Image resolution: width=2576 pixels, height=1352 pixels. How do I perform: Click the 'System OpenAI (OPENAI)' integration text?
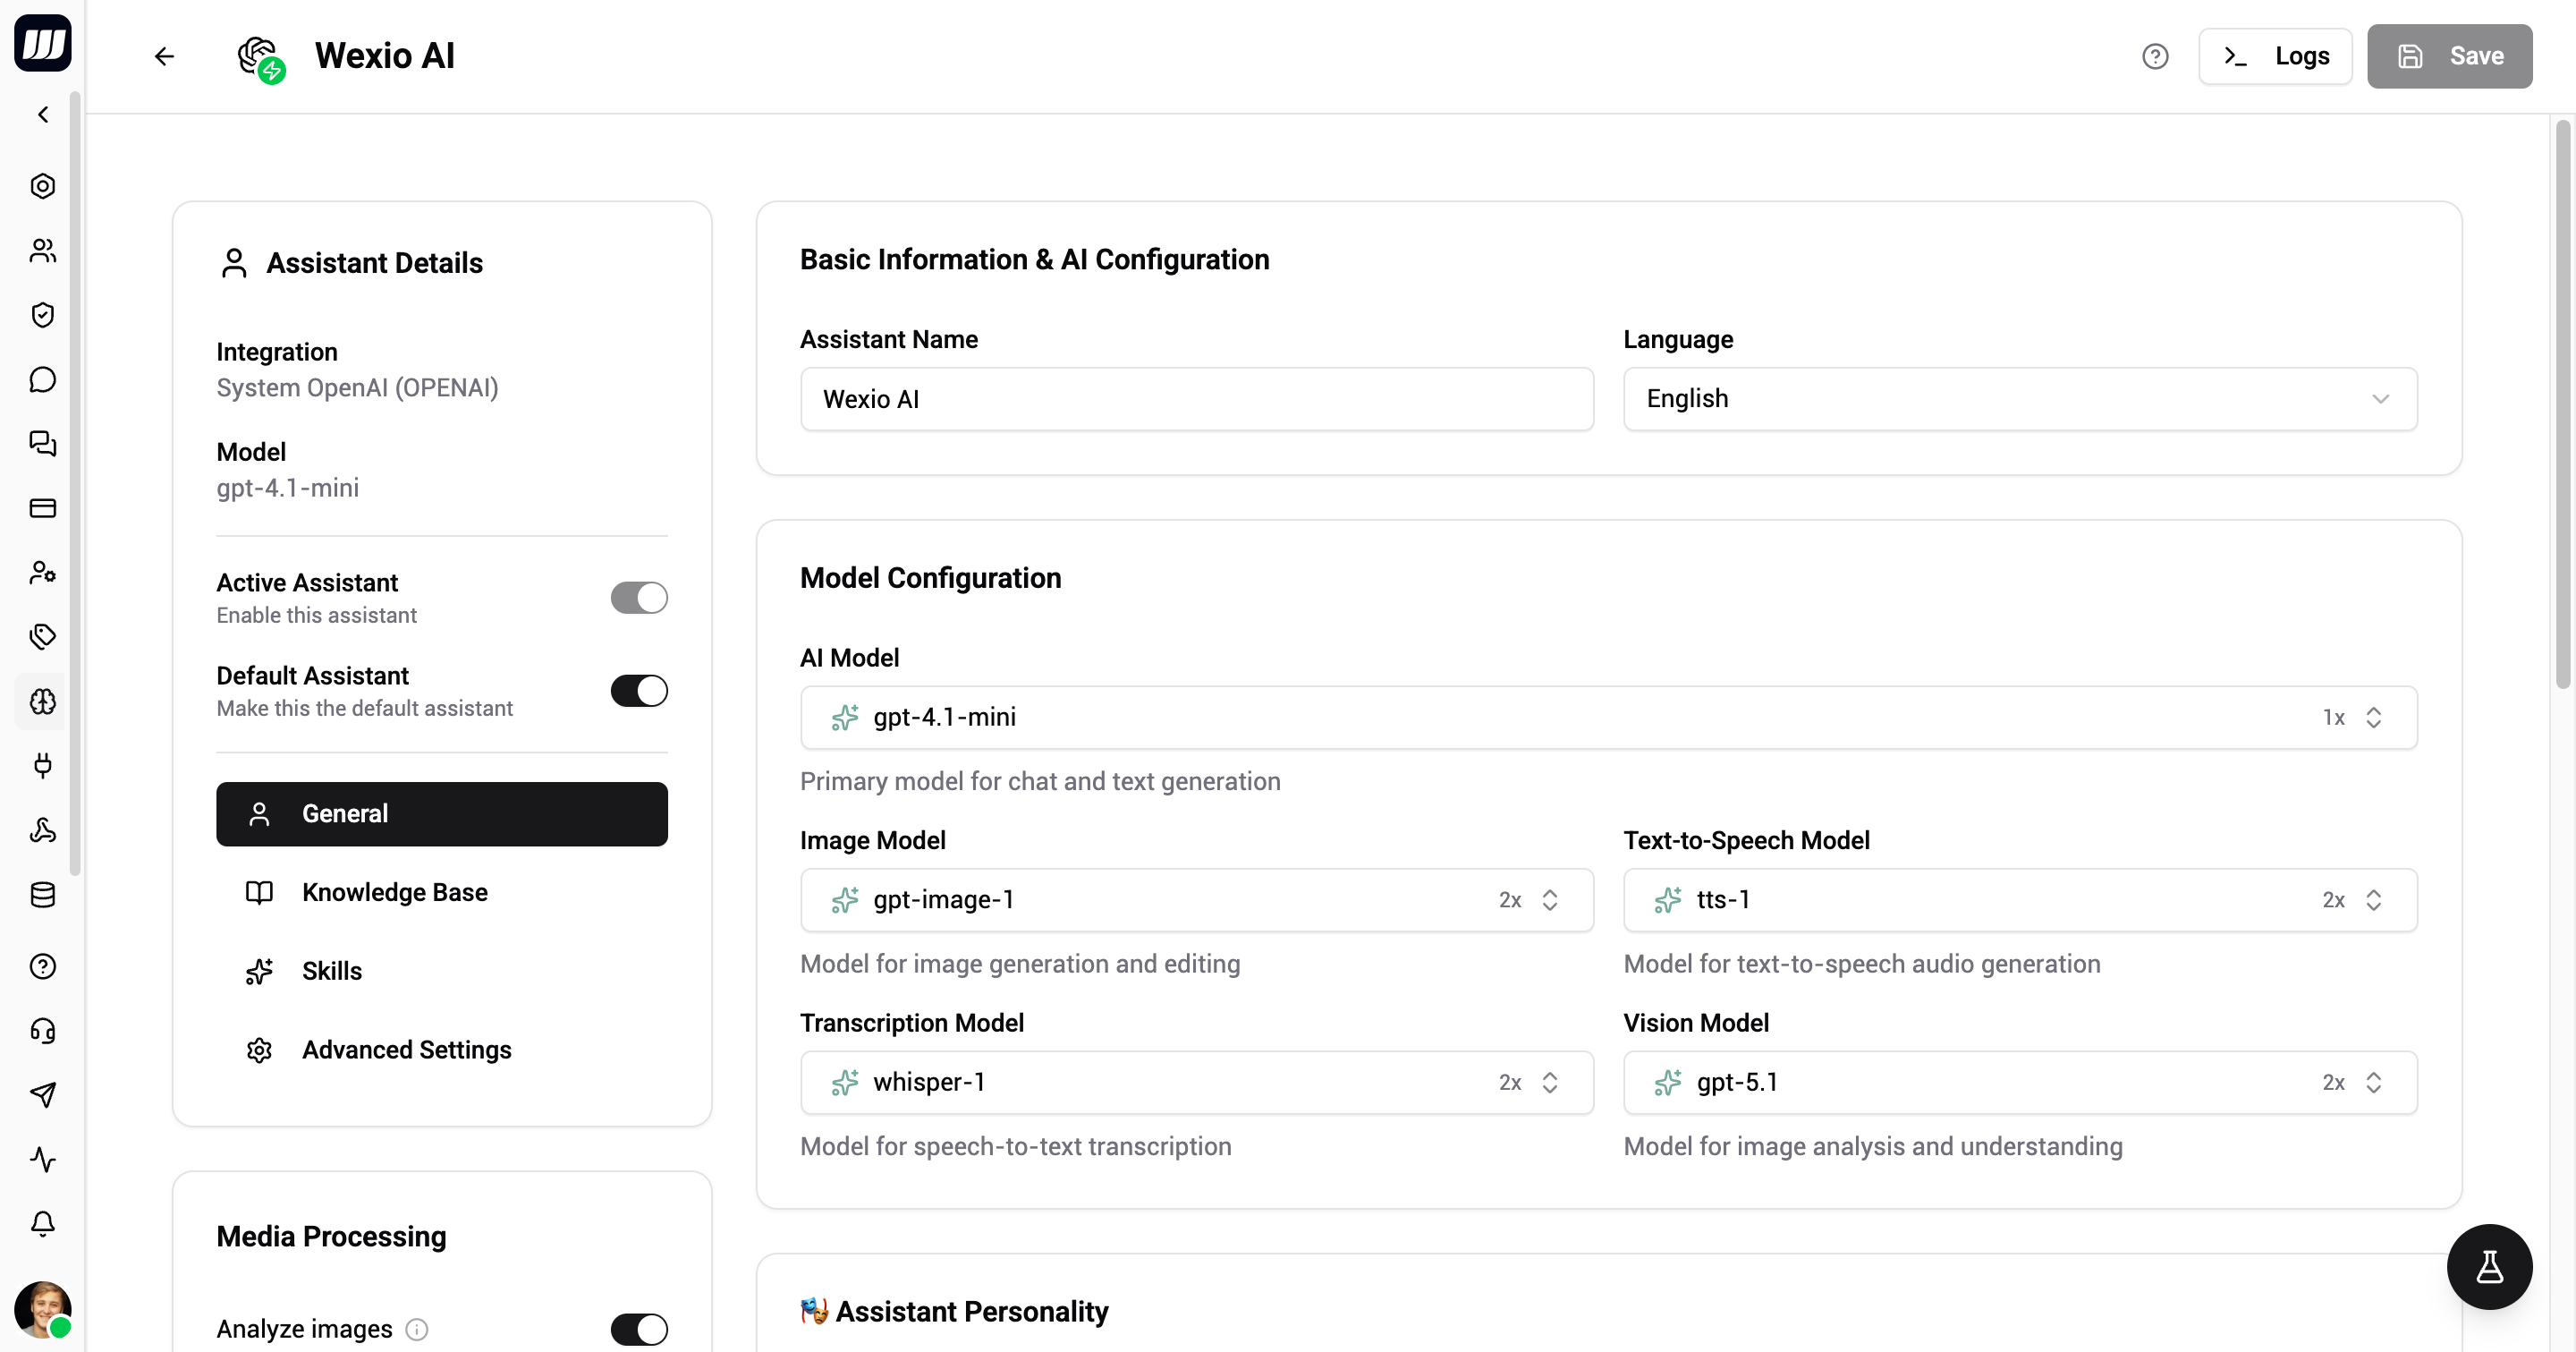[x=357, y=388]
